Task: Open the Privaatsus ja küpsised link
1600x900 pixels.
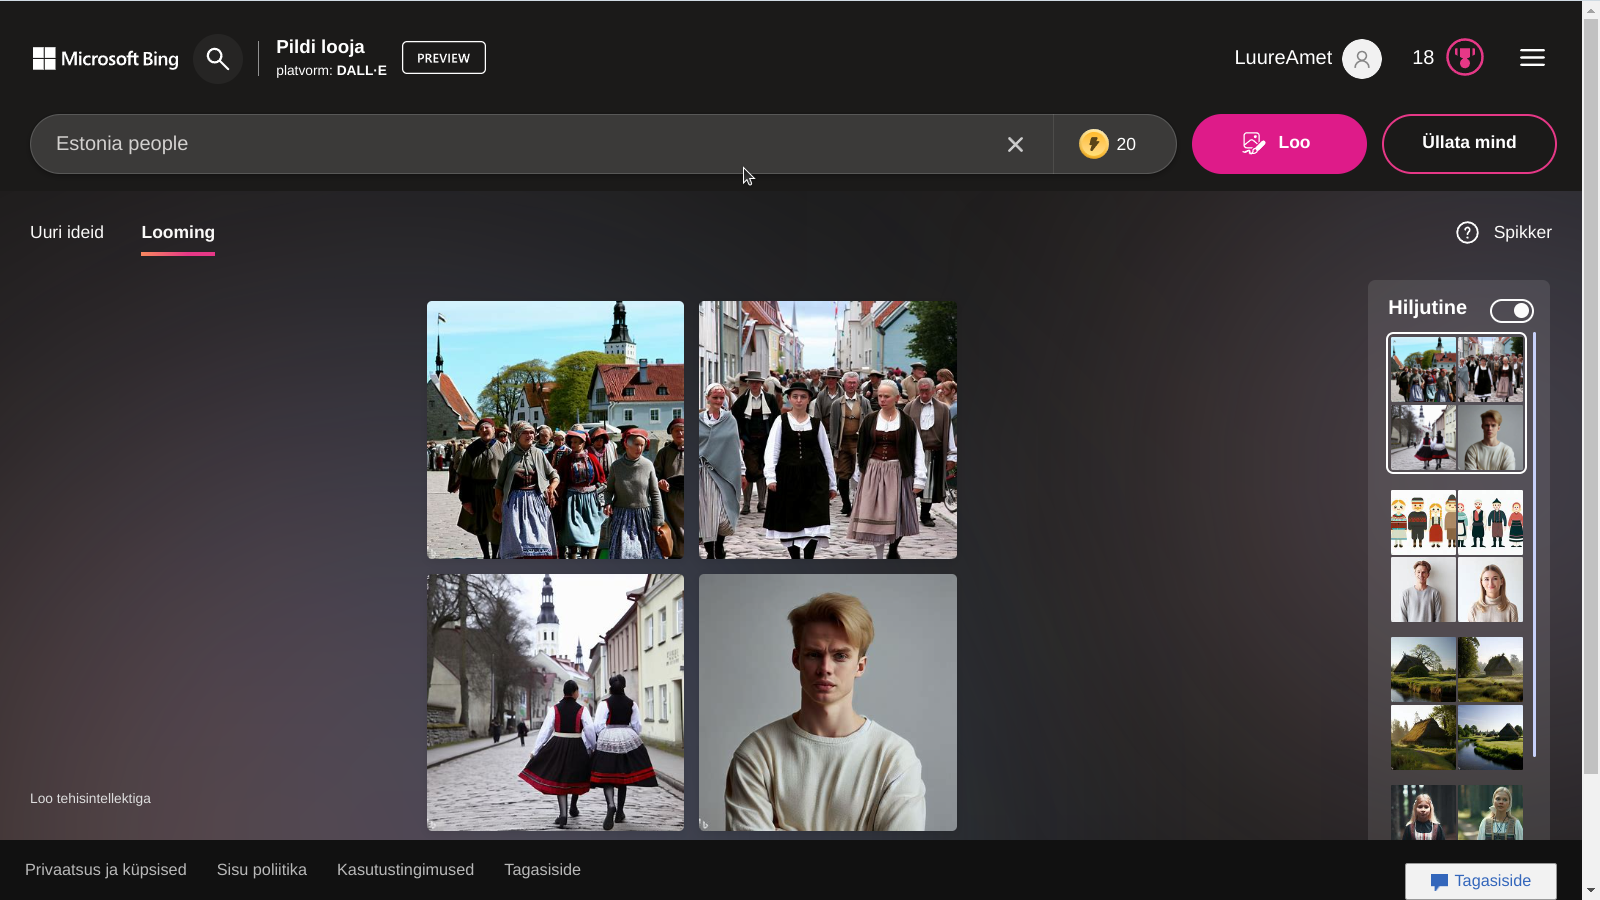Action: [106, 870]
